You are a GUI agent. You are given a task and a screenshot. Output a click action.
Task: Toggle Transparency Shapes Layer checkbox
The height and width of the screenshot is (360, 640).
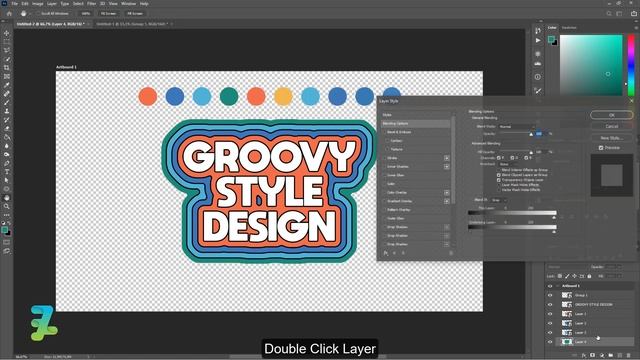point(498,180)
